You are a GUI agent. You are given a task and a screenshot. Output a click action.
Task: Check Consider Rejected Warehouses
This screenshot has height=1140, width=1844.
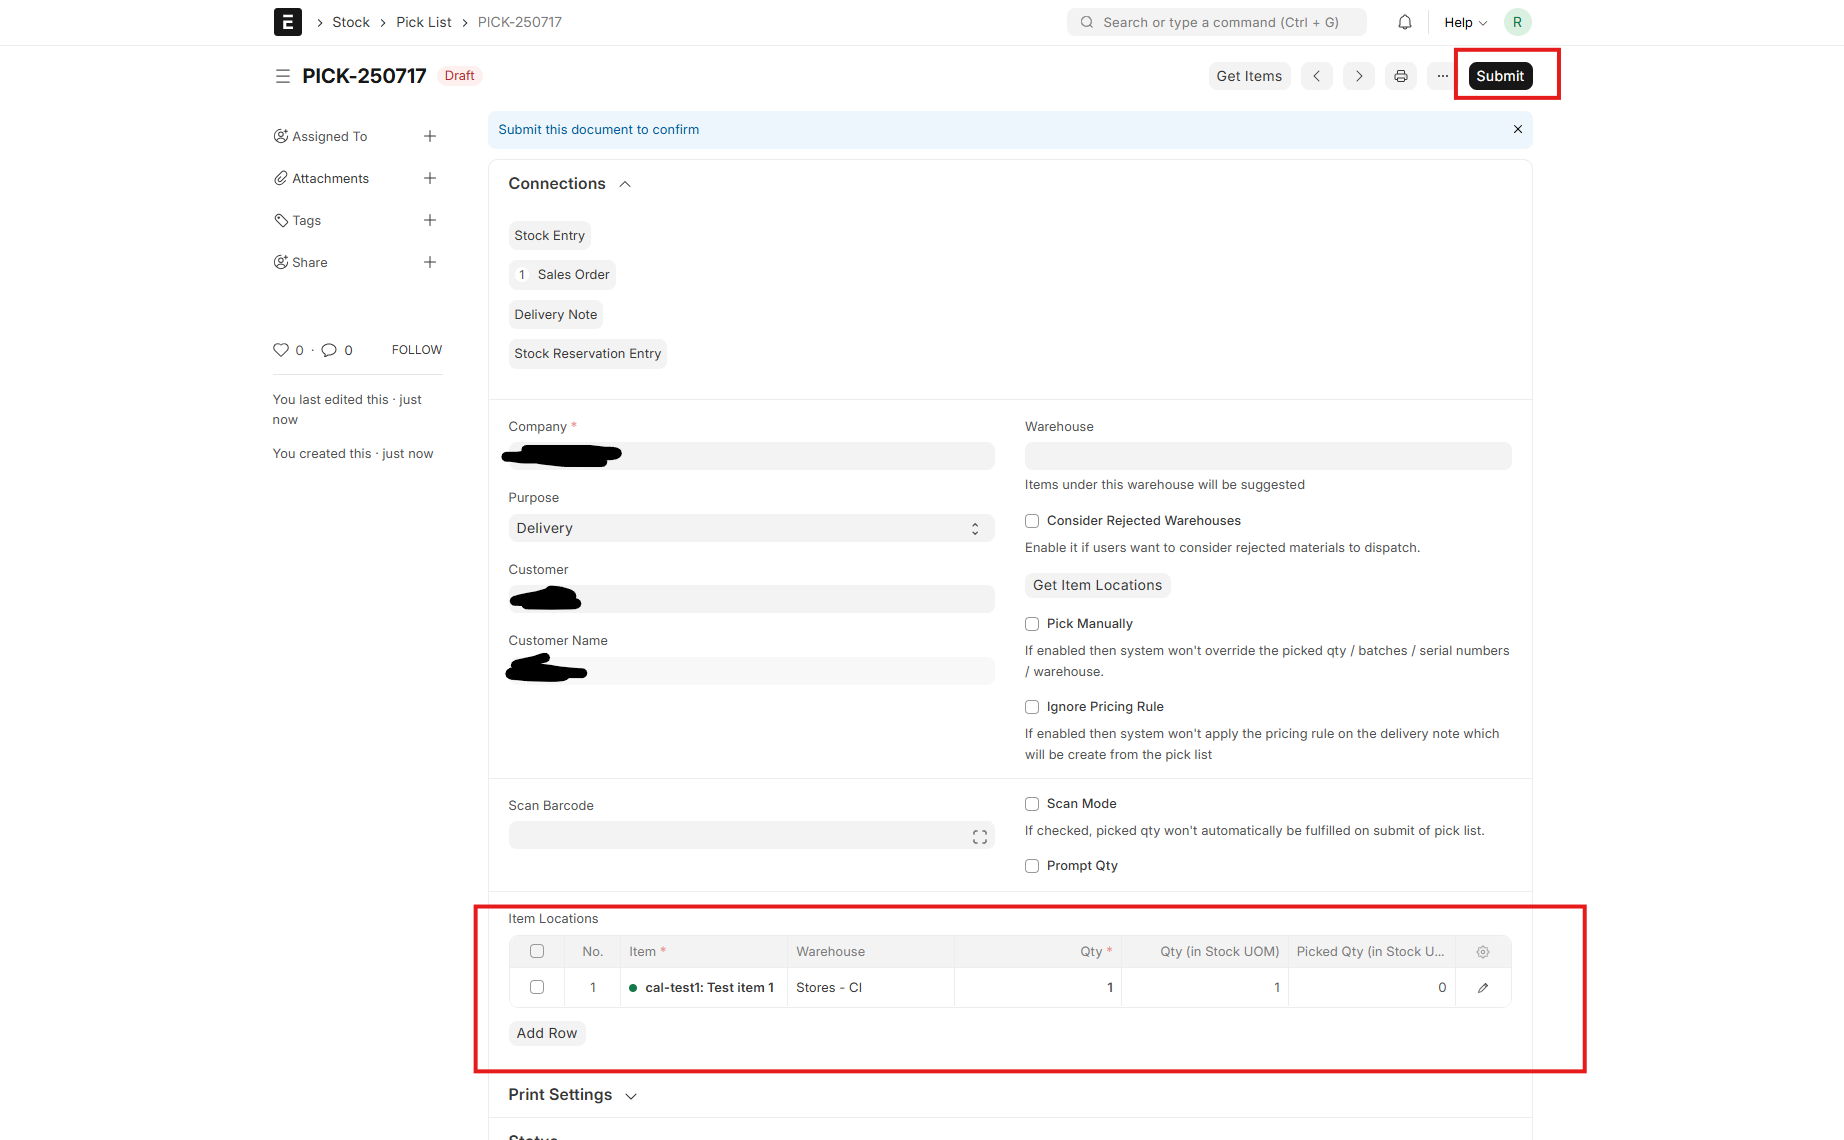tap(1032, 521)
